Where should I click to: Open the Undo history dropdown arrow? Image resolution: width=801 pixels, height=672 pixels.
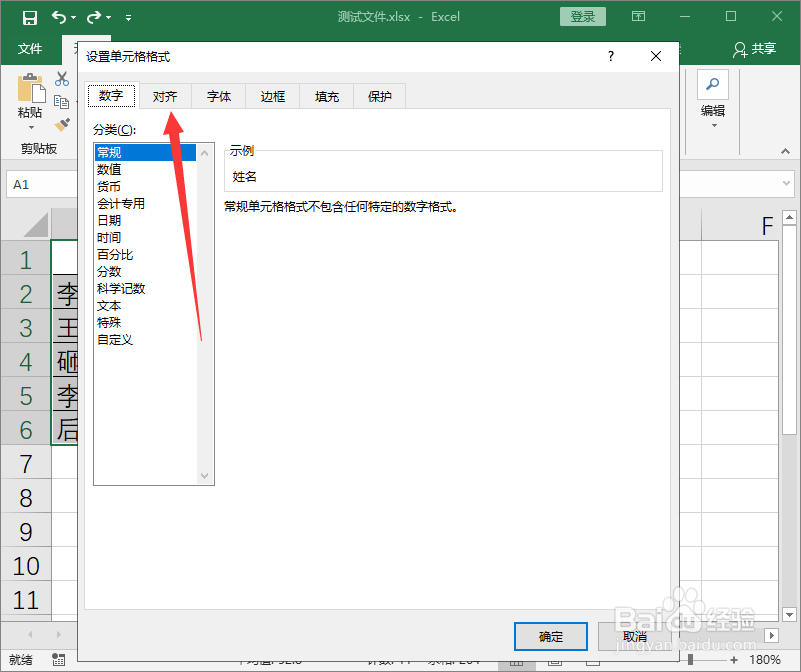pyautogui.click(x=74, y=18)
